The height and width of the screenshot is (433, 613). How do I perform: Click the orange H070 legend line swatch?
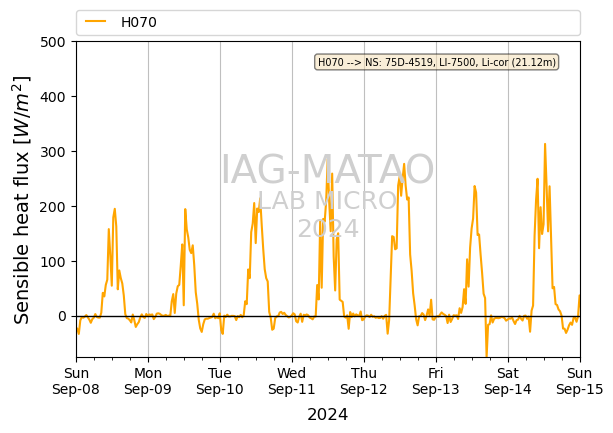[x=95, y=22]
